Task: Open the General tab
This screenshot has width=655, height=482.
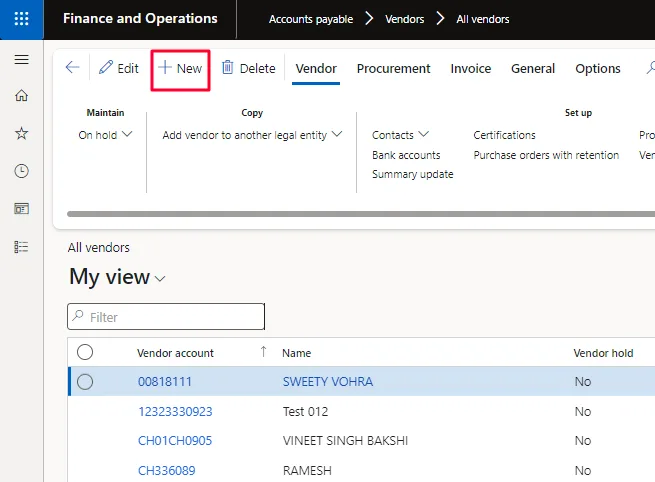Action: coord(533,68)
